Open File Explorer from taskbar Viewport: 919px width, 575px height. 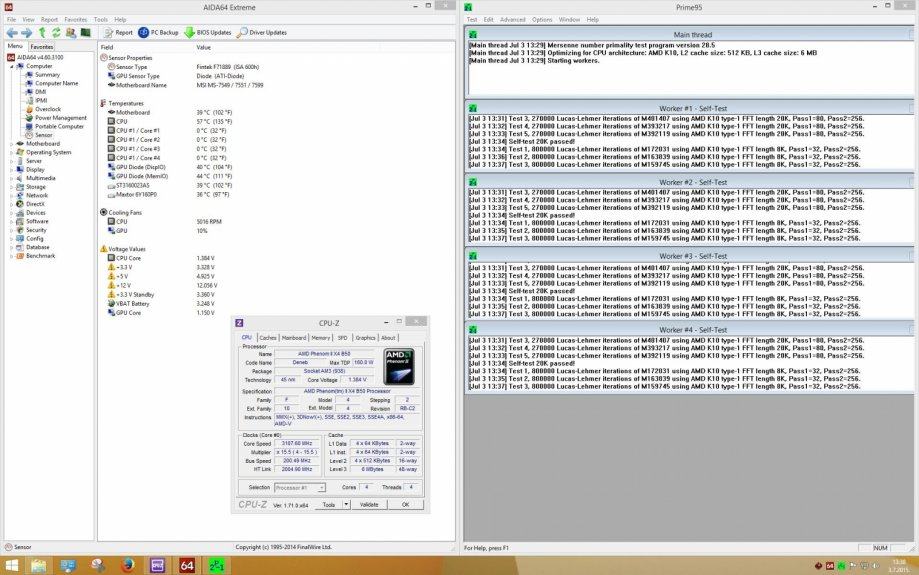click(39, 566)
